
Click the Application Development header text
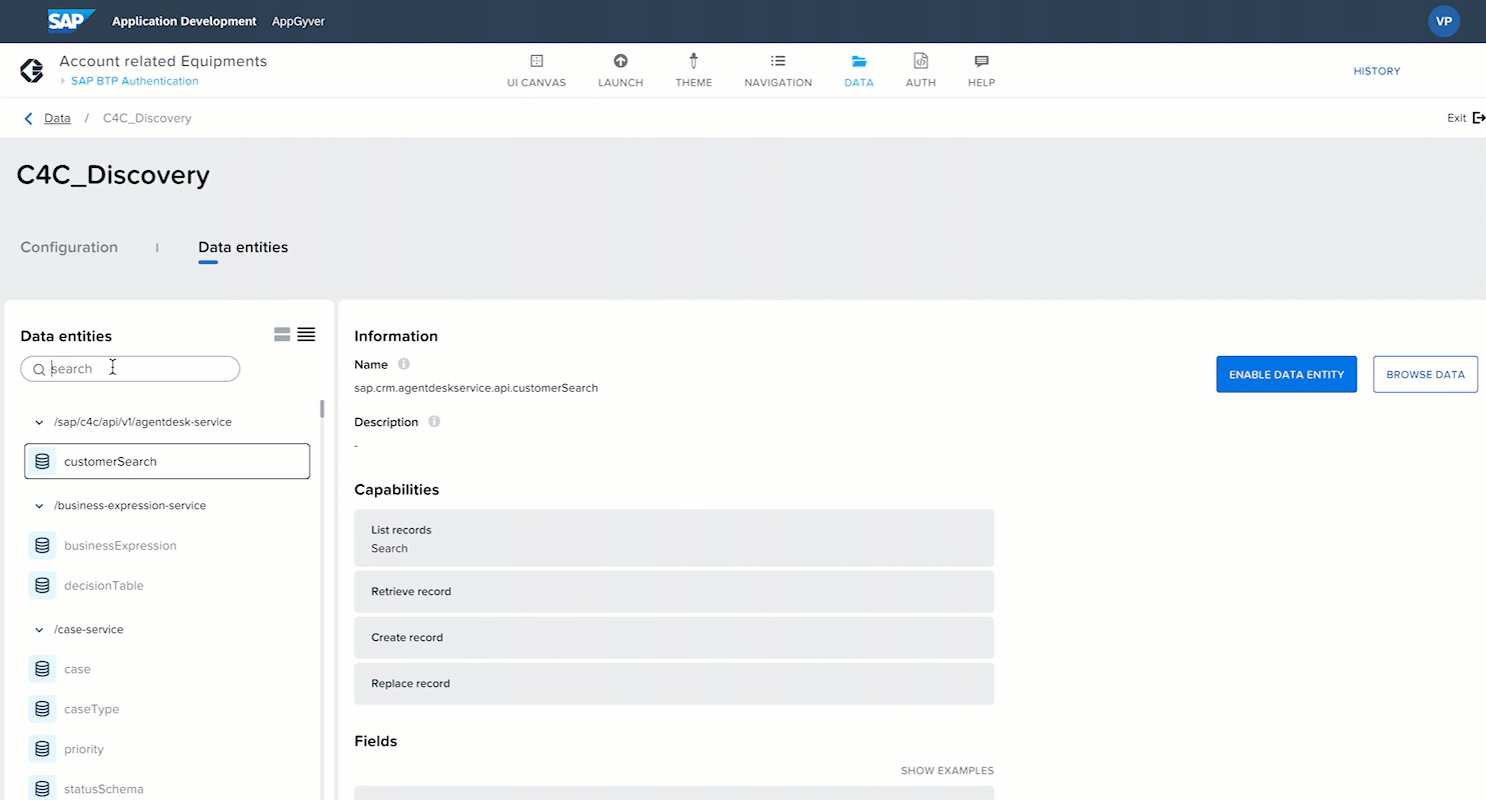click(x=184, y=21)
